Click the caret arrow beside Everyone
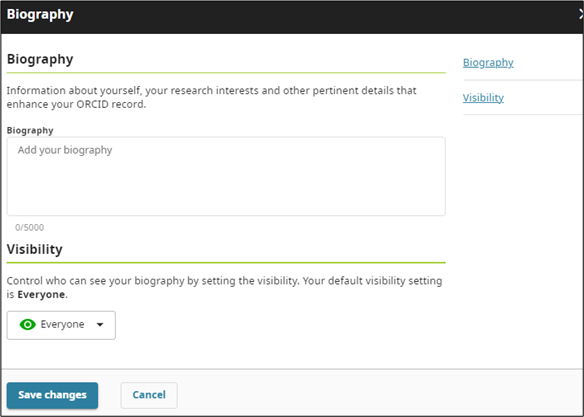The image size is (584, 417). click(x=100, y=325)
